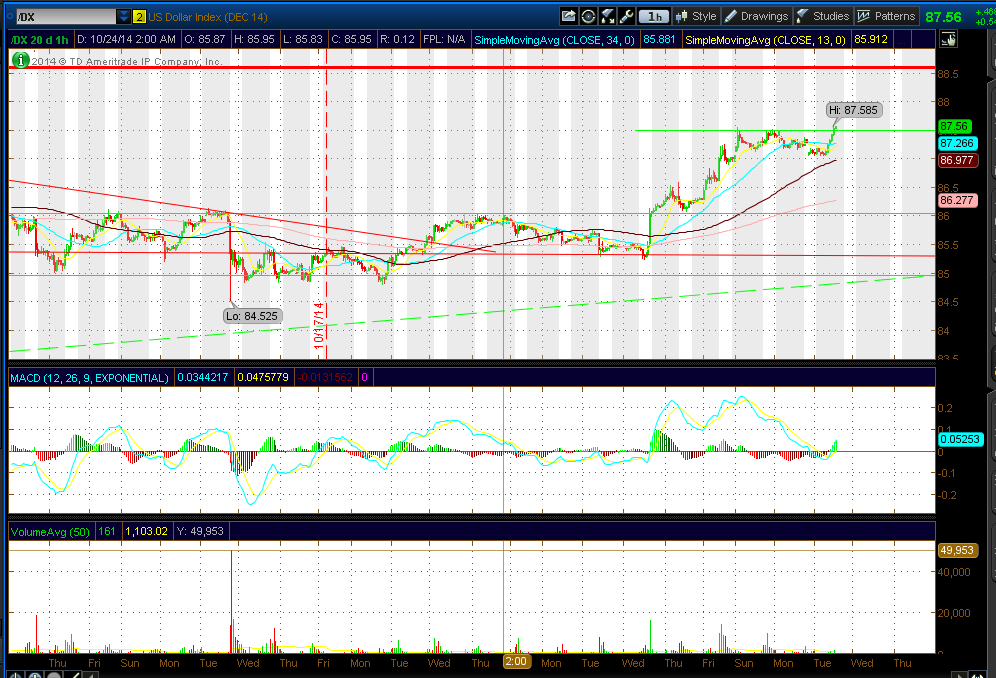Click the Lo: 84.525 price bubble
The width and height of the screenshot is (996, 678).
click(x=252, y=316)
